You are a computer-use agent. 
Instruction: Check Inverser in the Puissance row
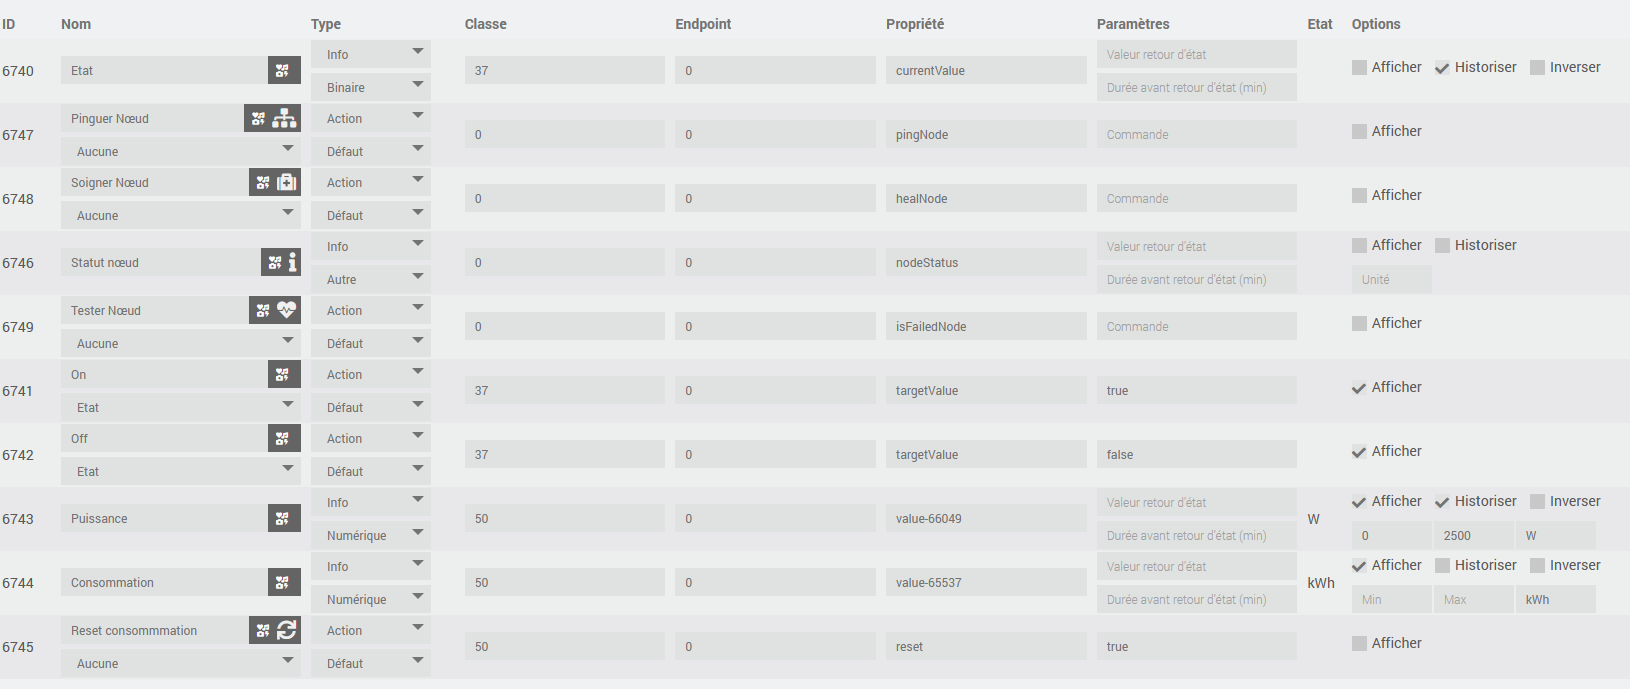click(x=1537, y=502)
